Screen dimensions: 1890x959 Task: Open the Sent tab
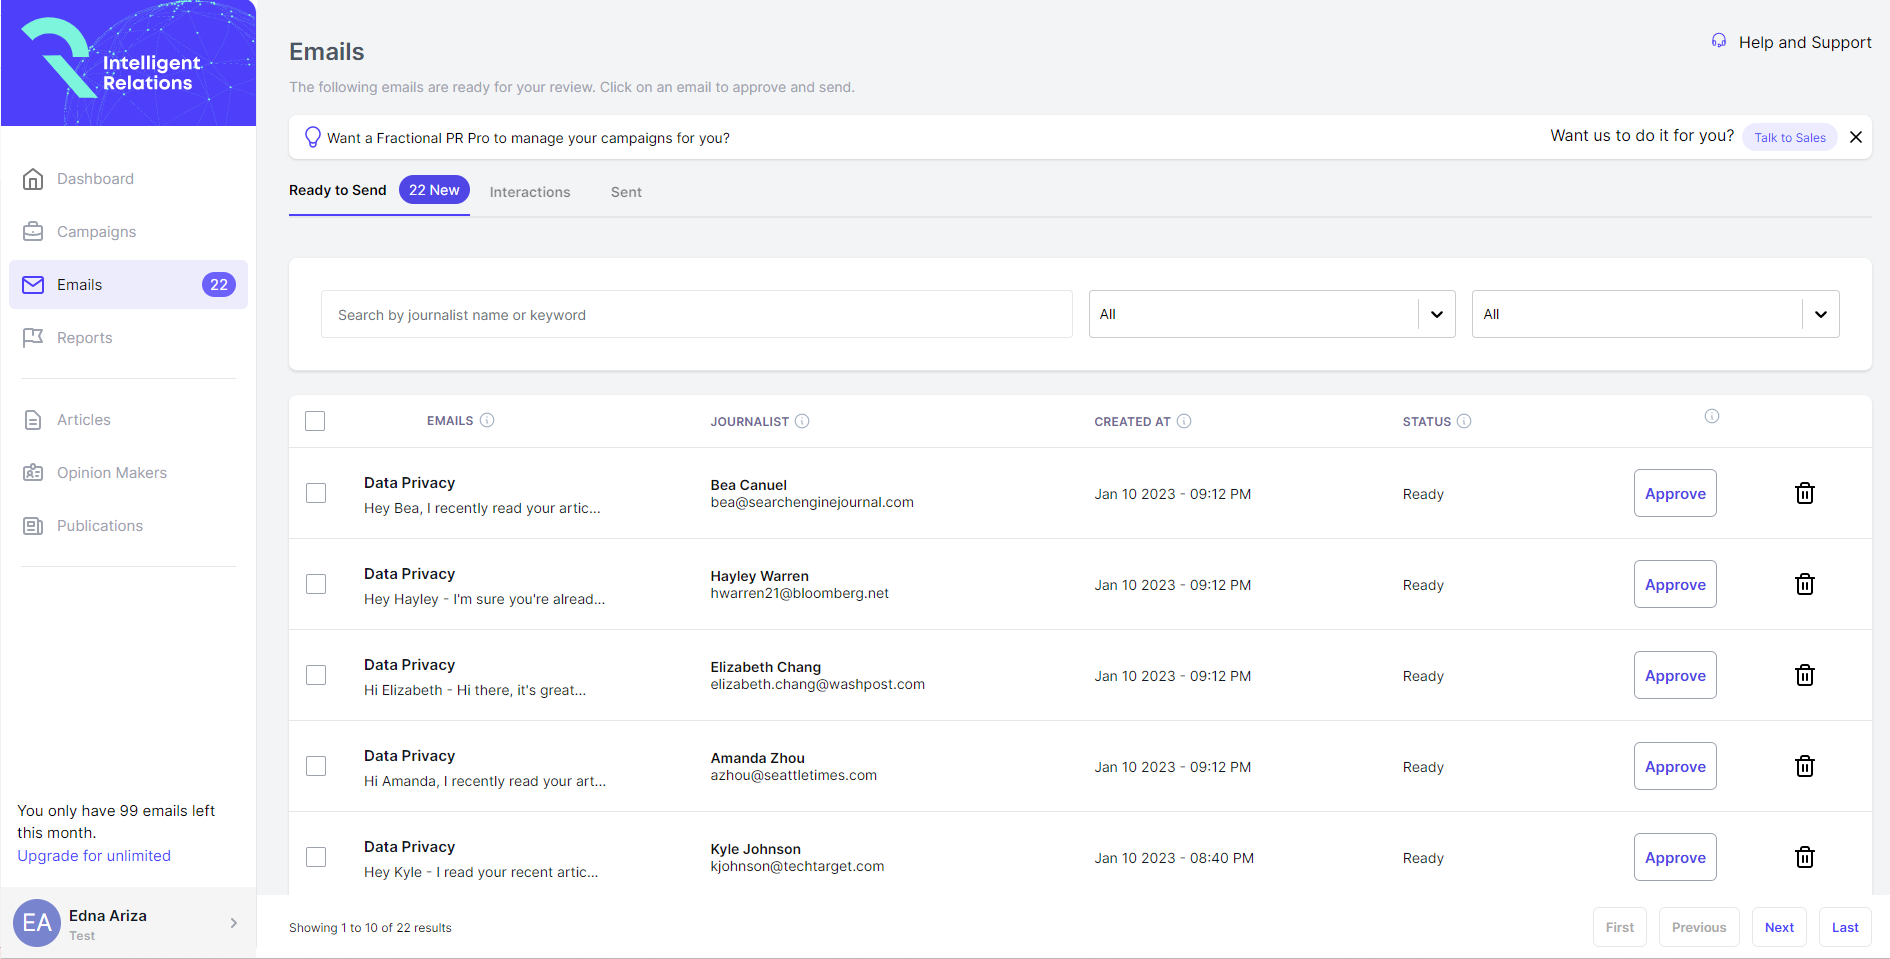626,192
